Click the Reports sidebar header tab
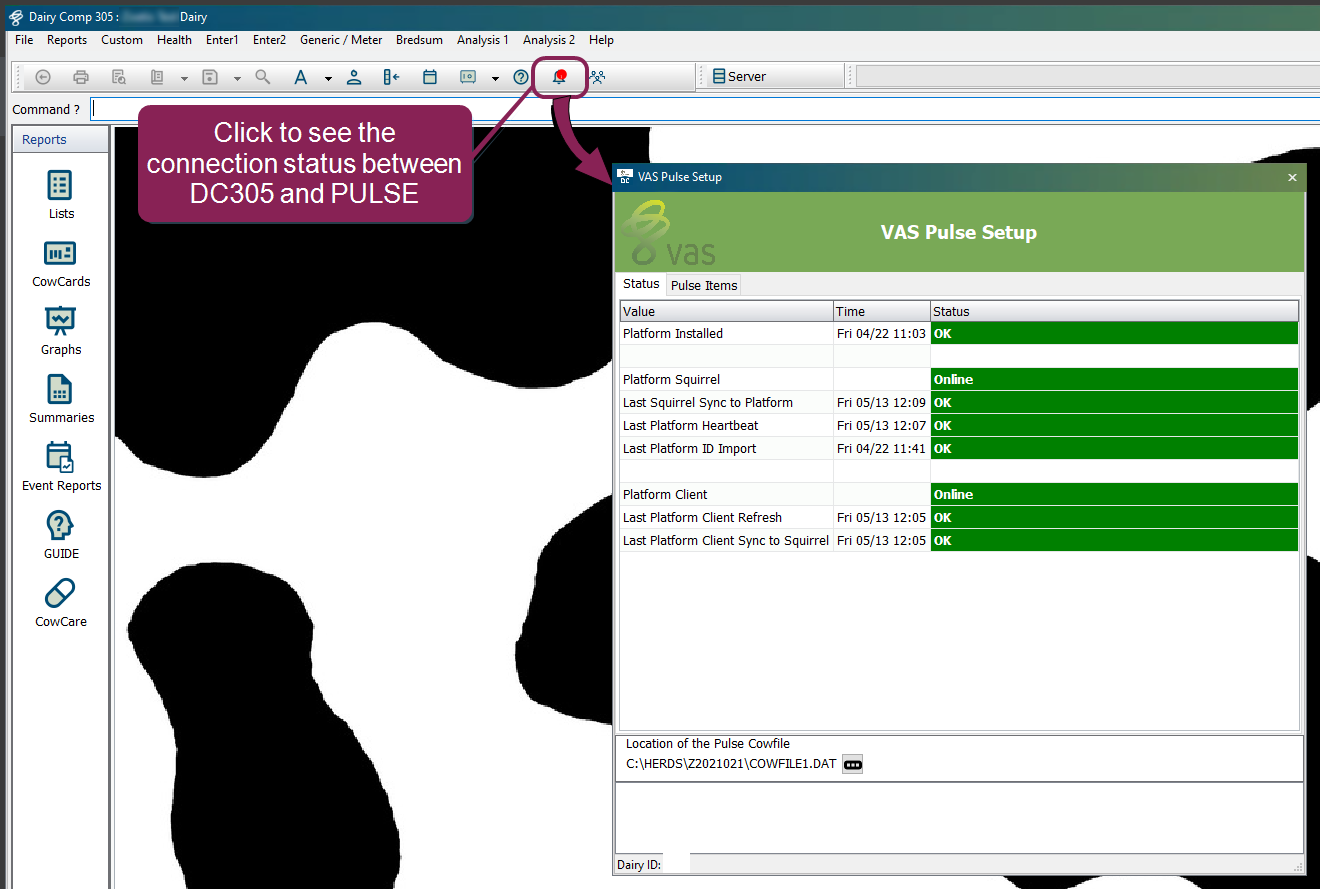The width and height of the screenshot is (1320, 889). point(60,140)
